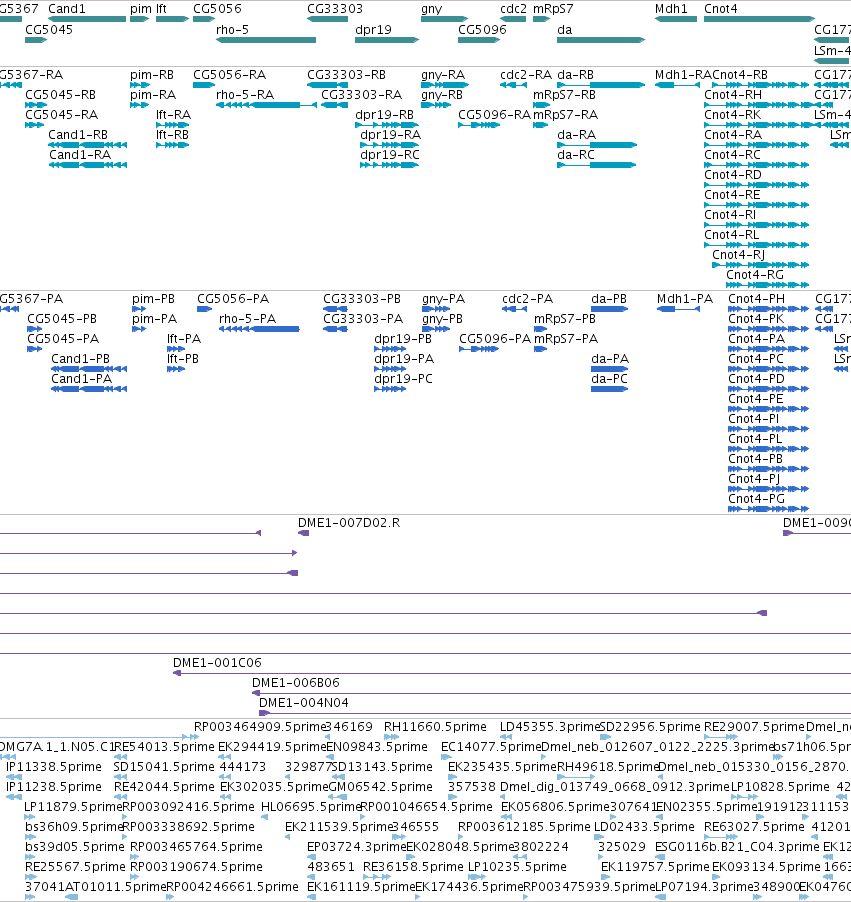Open protein da-PB

(609, 299)
